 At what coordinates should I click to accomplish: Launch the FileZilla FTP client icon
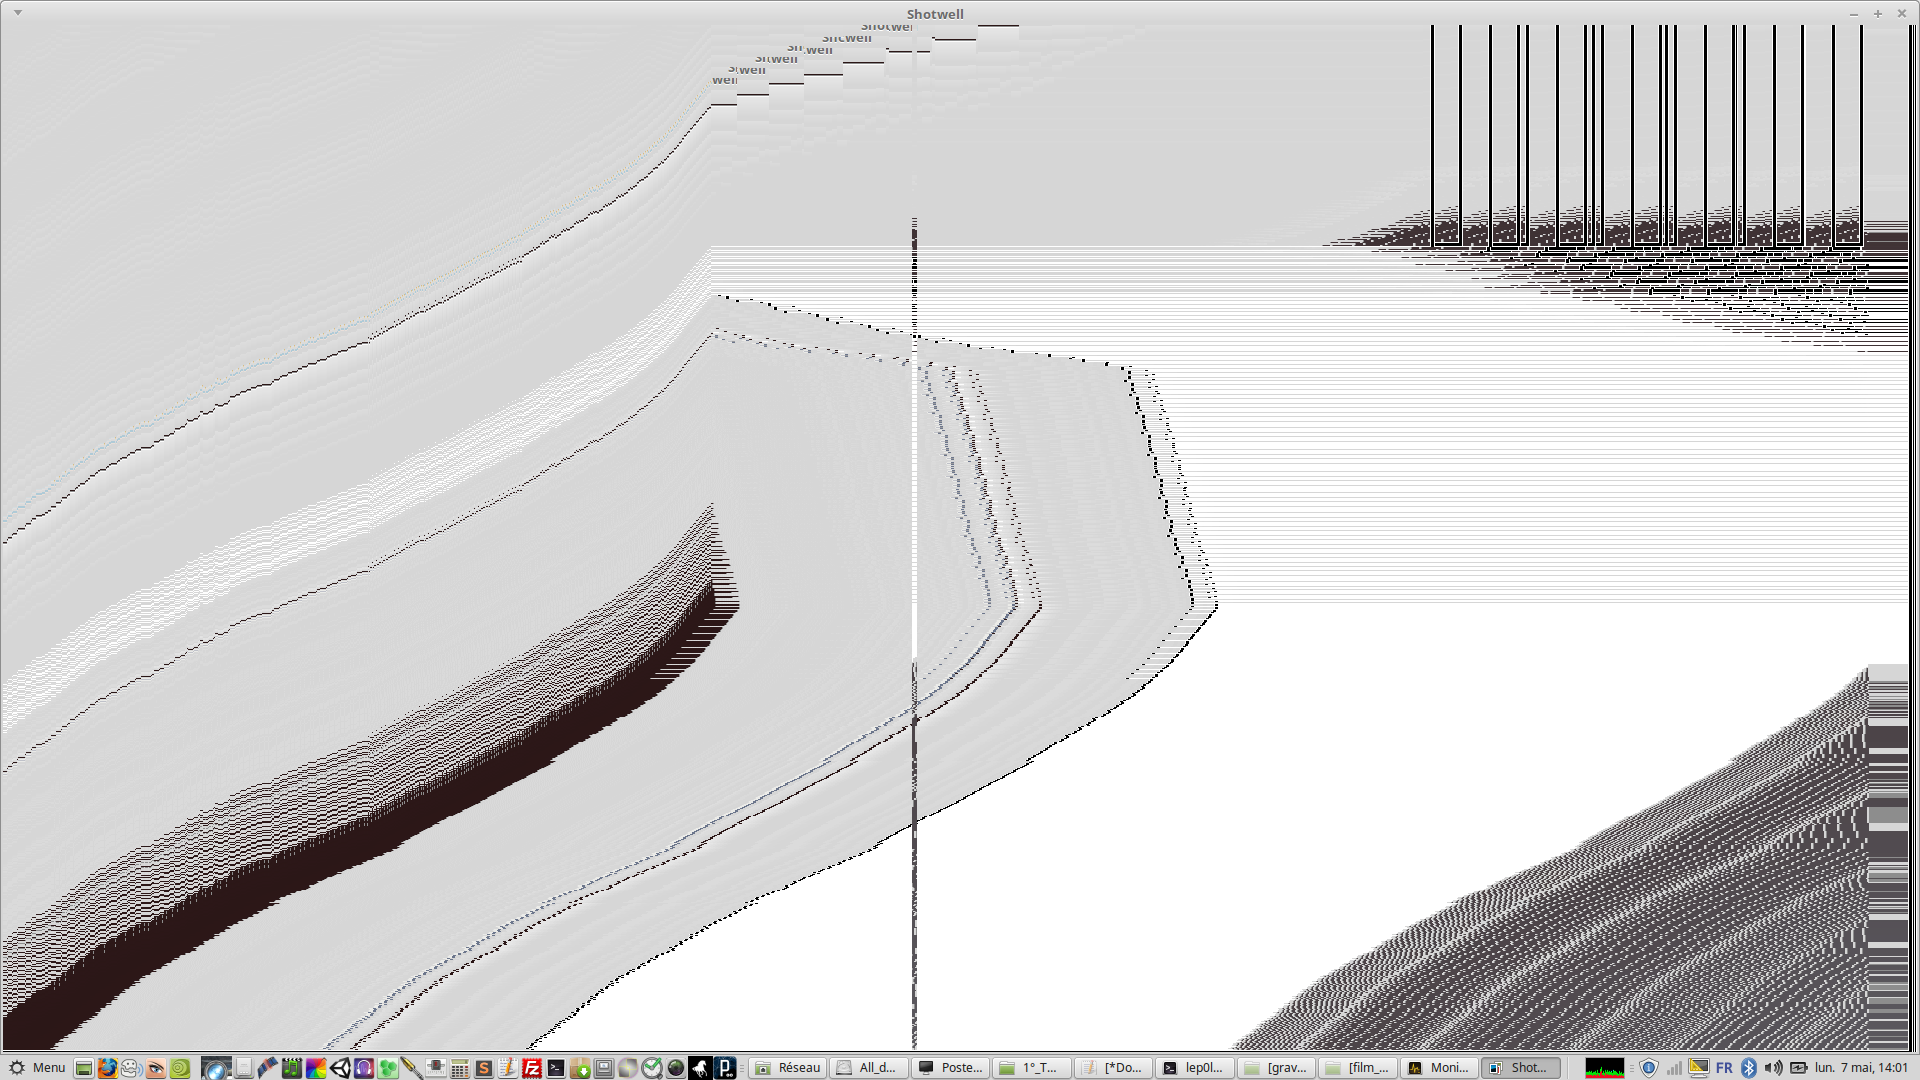point(532,1068)
